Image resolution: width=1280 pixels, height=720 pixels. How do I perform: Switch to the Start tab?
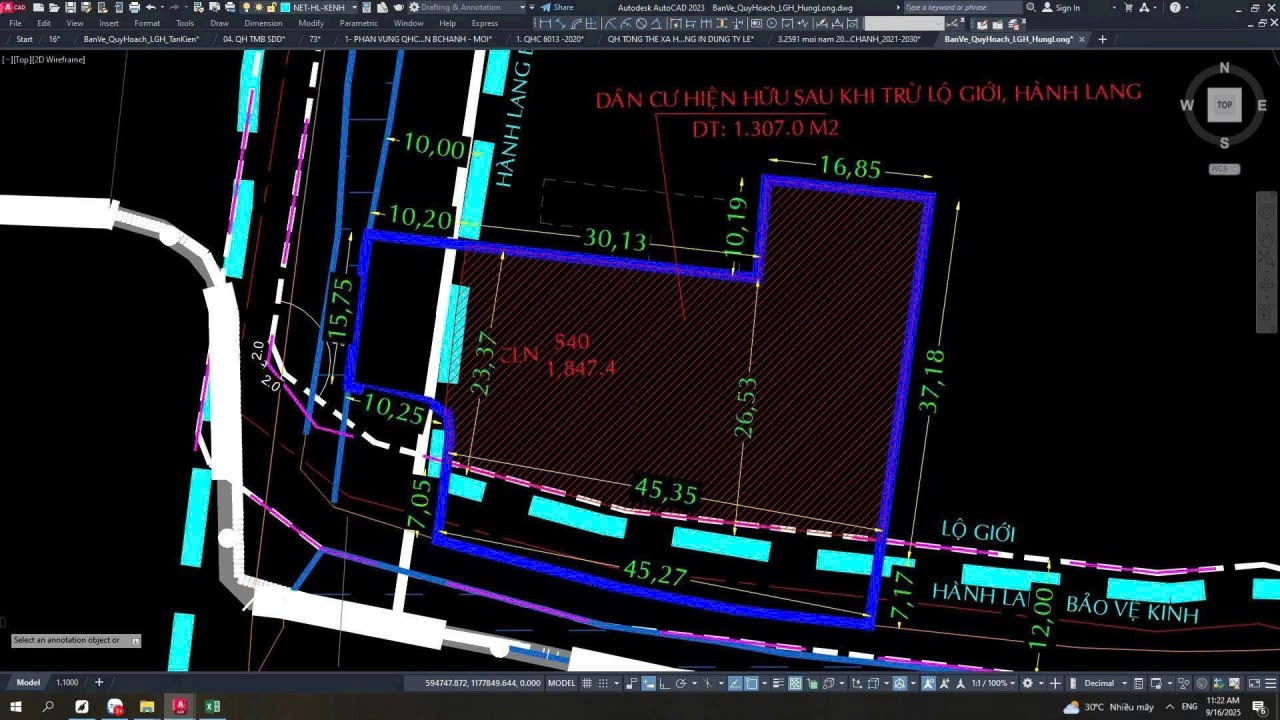(25, 39)
